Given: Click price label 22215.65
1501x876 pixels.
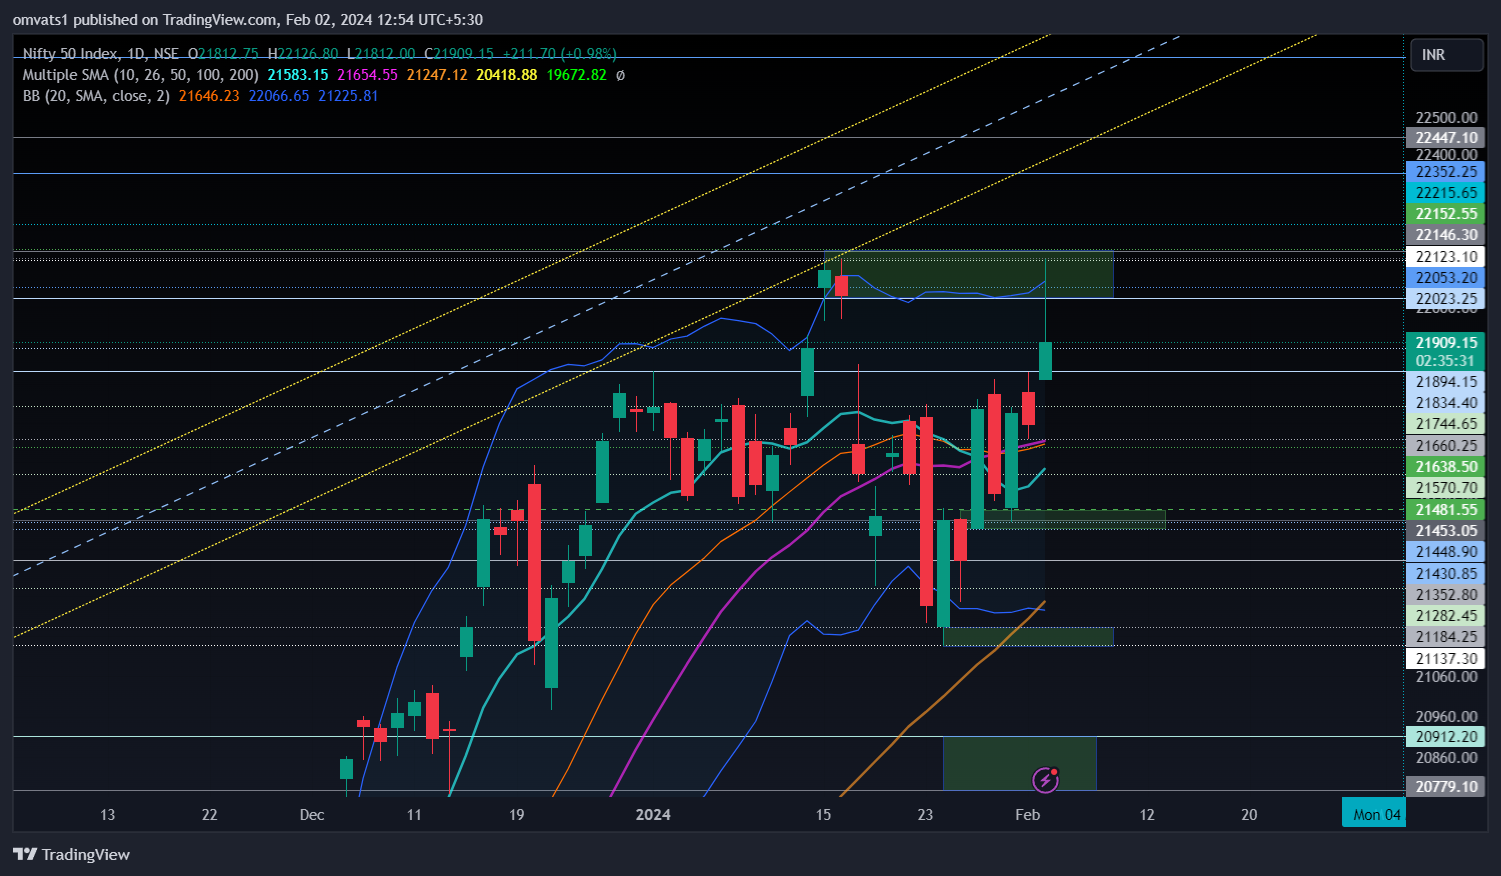Looking at the screenshot, I should pyautogui.click(x=1446, y=193).
